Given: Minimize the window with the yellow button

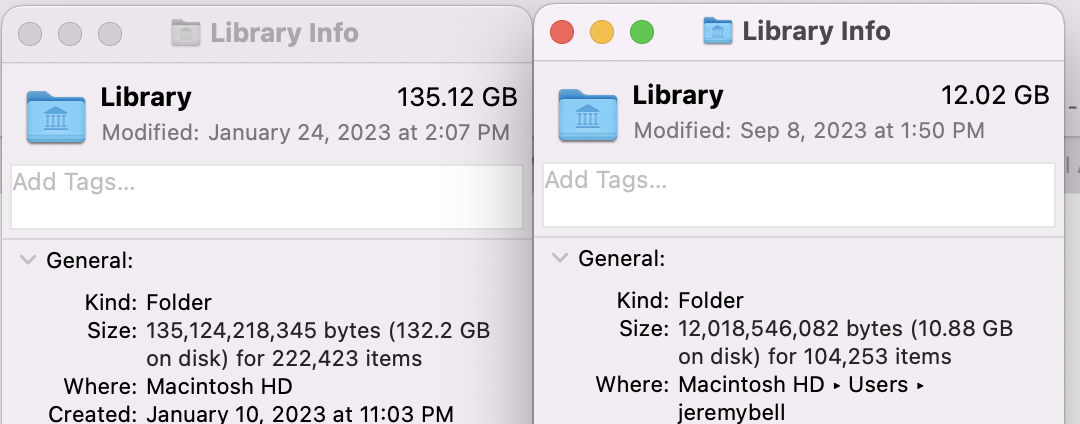Looking at the screenshot, I should 602,32.
